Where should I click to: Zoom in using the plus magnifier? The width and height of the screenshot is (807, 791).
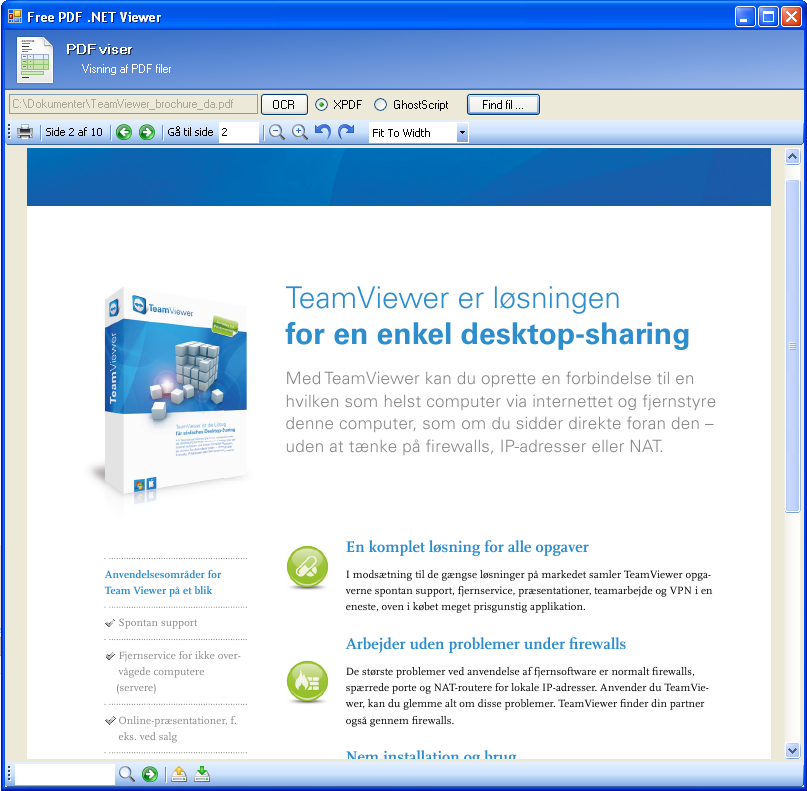(x=300, y=132)
